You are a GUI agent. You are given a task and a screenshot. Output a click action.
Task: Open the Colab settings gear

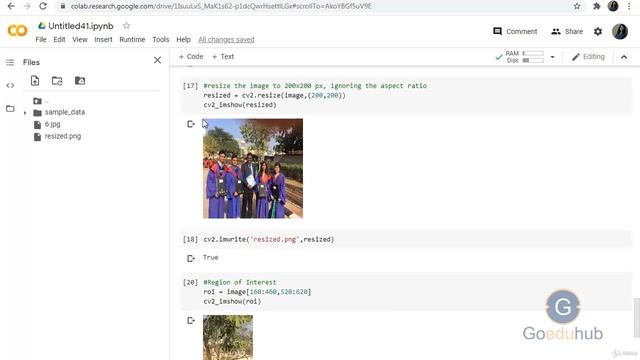pyautogui.click(x=598, y=31)
